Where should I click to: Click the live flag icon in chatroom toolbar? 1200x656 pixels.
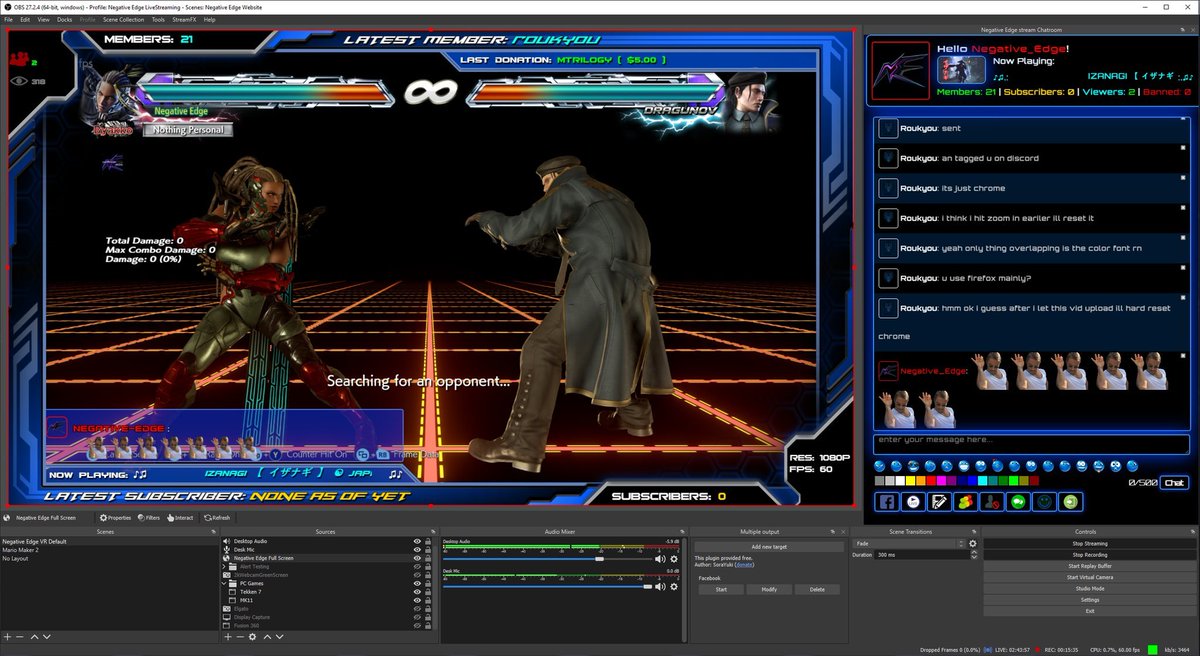(912, 503)
